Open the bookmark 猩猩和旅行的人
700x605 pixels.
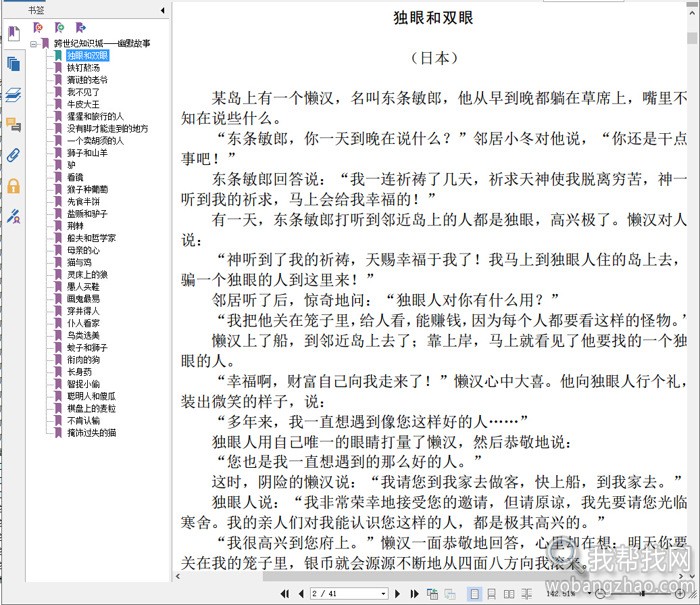point(96,116)
